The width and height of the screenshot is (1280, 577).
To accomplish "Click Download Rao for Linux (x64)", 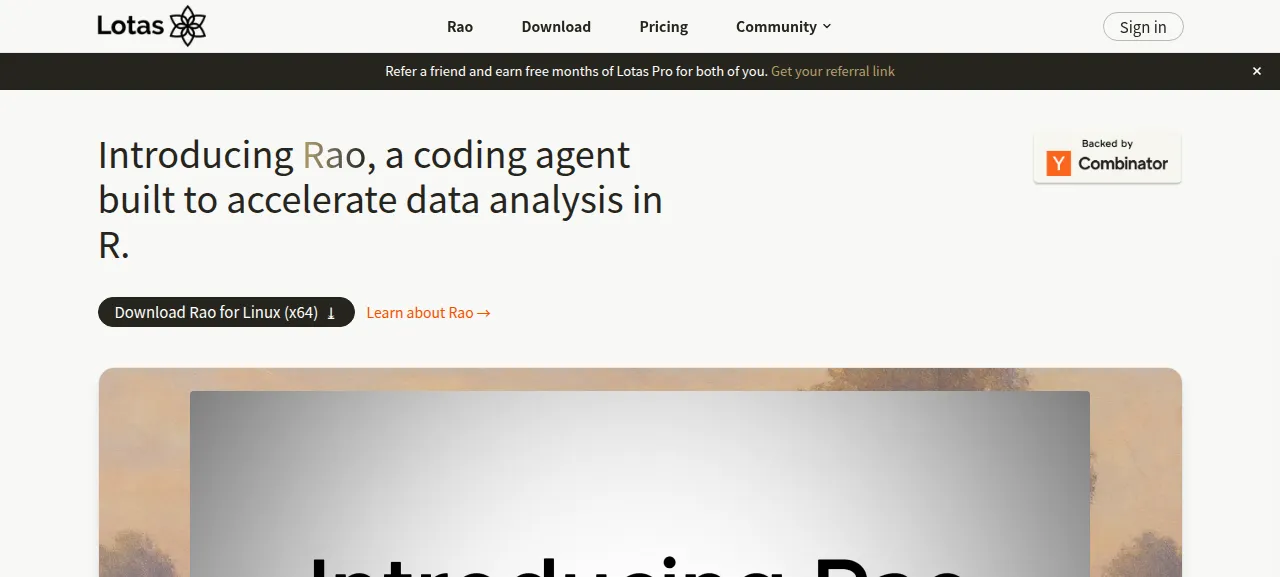I will [x=226, y=312].
